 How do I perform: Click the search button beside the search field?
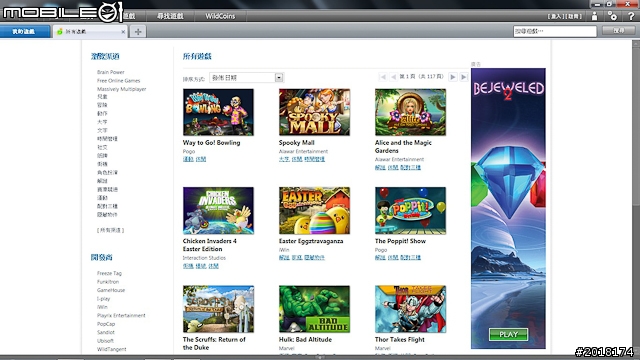619,31
